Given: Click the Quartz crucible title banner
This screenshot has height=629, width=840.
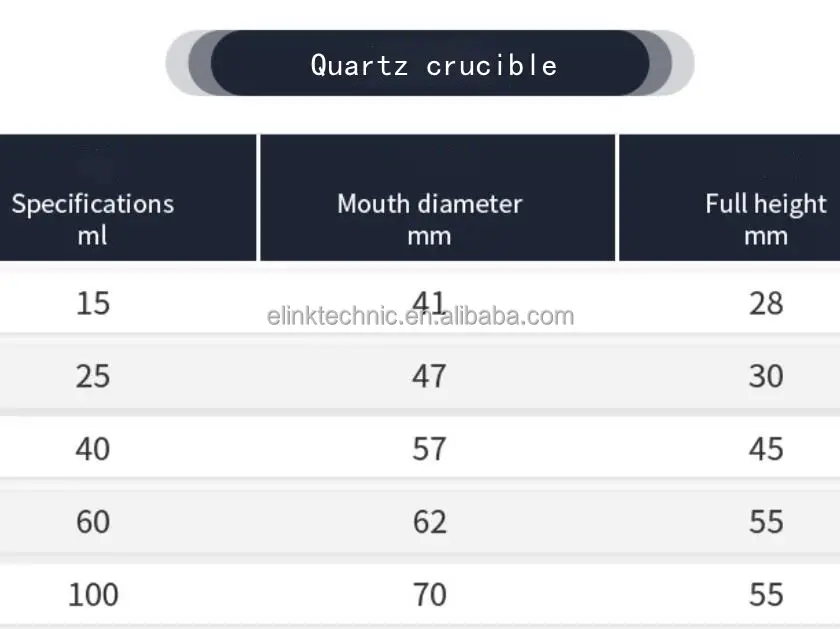Looking at the screenshot, I should coord(432,65).
